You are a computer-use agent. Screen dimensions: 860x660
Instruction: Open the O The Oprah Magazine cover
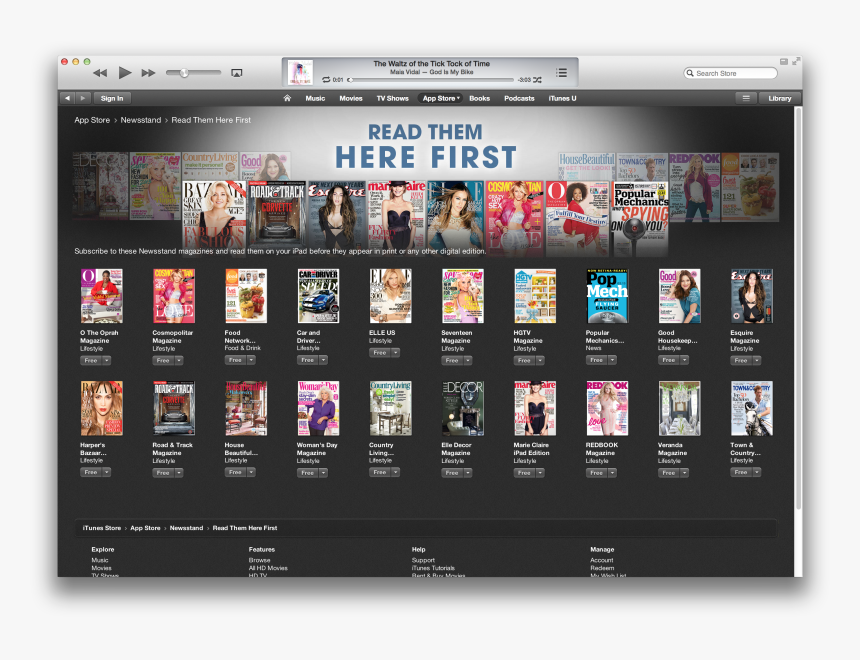tap(101, 296)
